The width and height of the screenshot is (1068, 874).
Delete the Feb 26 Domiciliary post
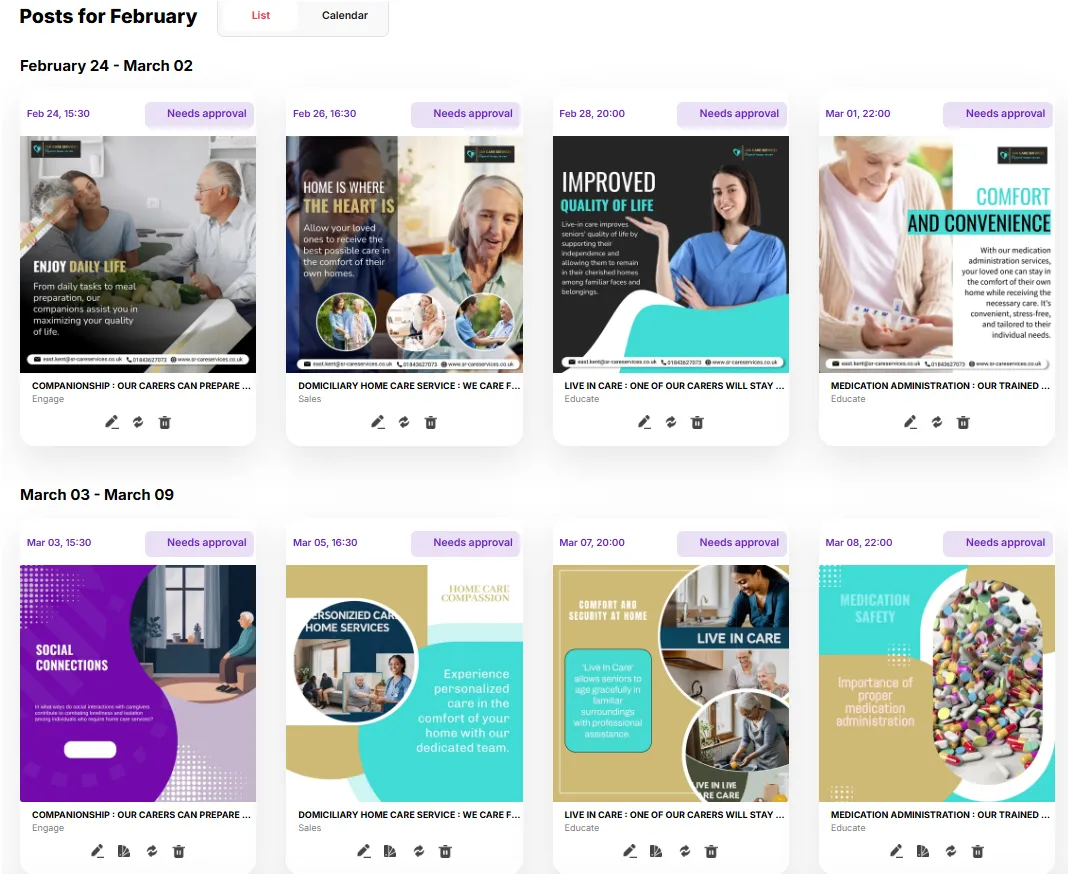430,422
